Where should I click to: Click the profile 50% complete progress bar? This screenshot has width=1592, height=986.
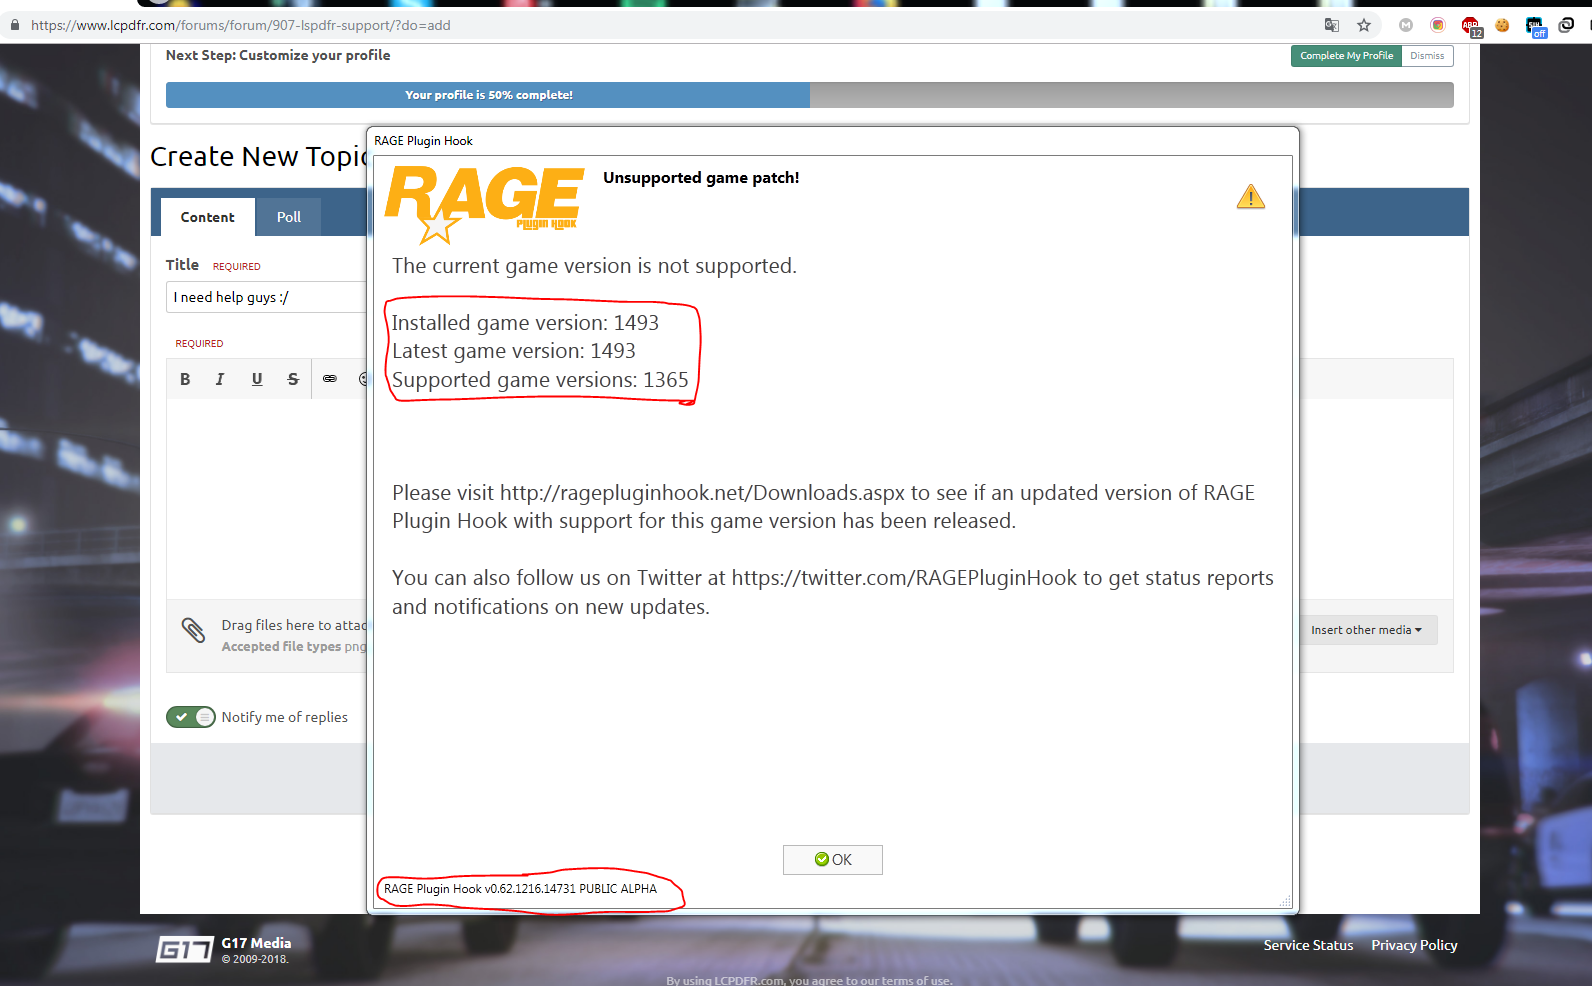(809, 95)
